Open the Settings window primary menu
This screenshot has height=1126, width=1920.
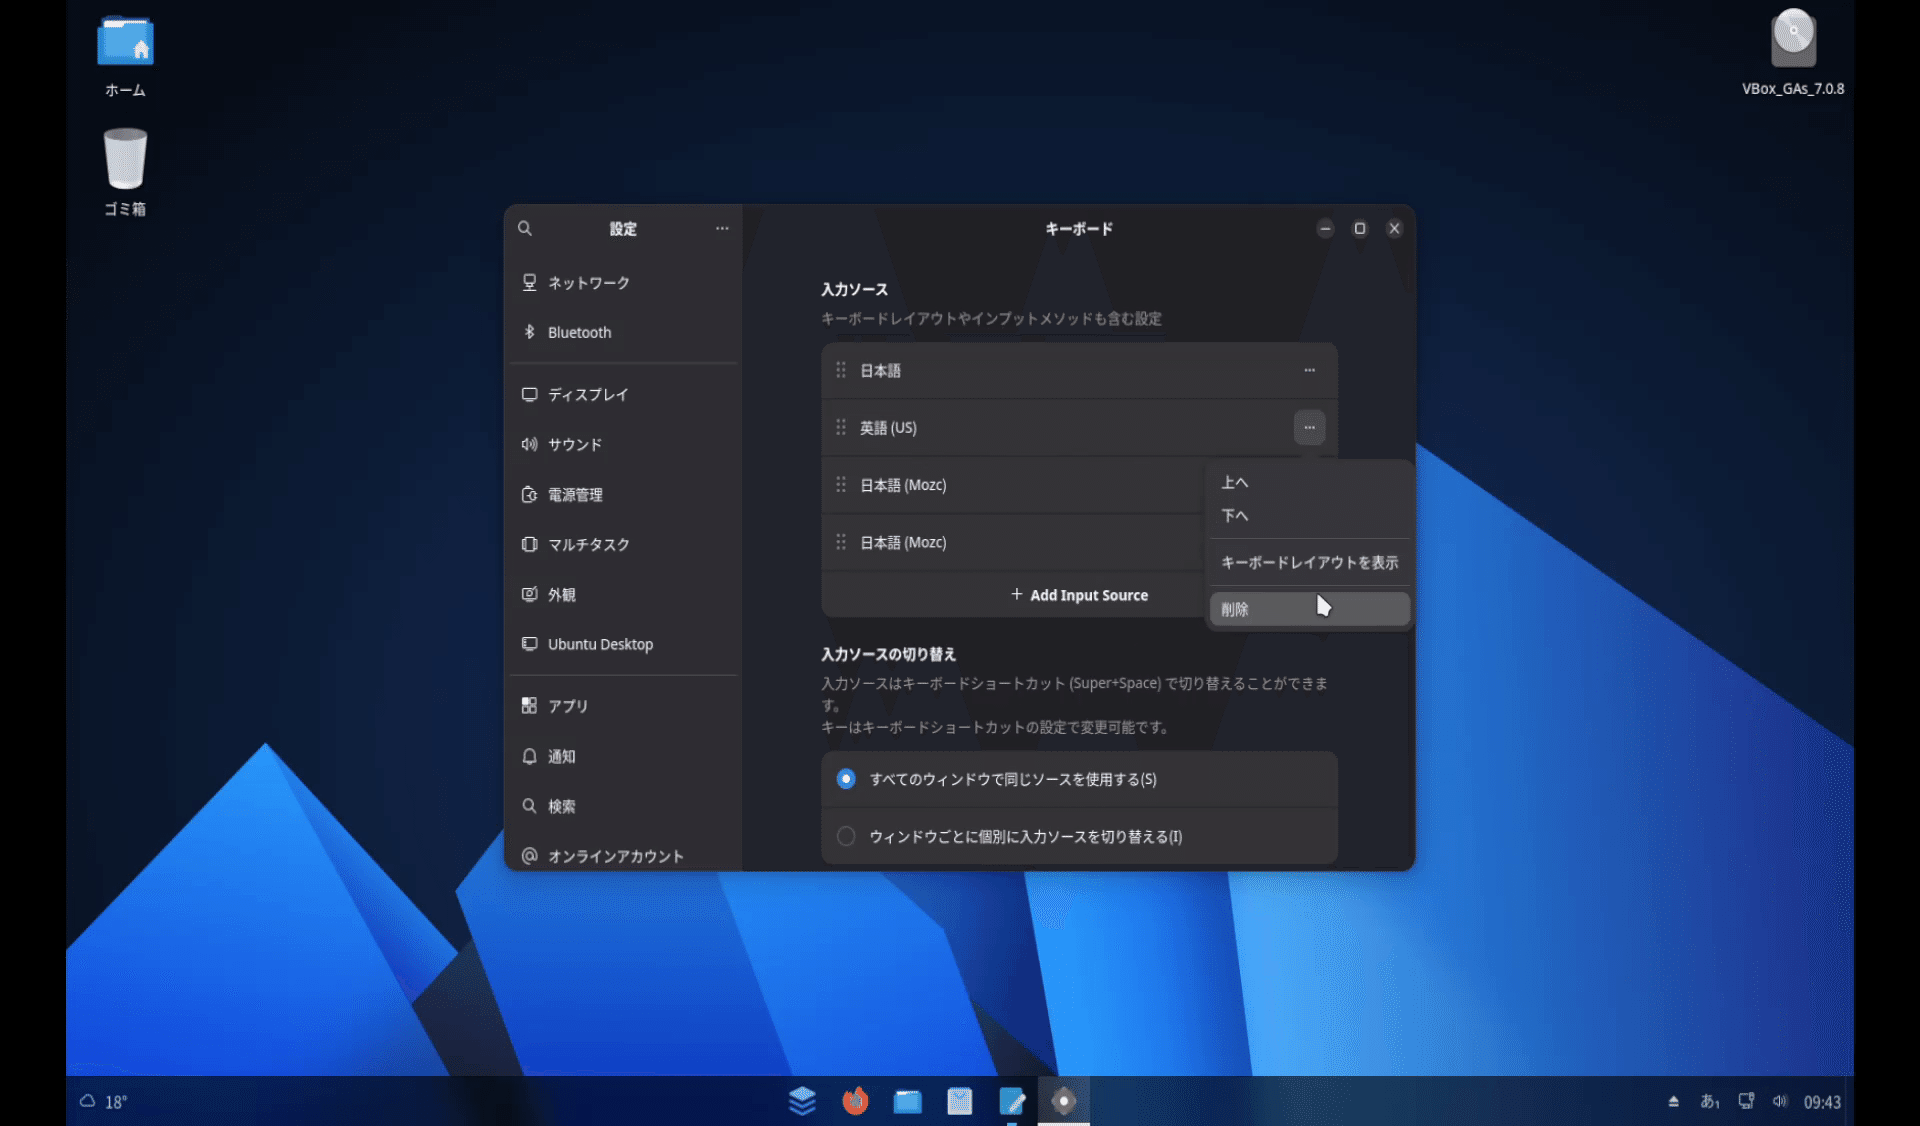click(x=722, y=228)
